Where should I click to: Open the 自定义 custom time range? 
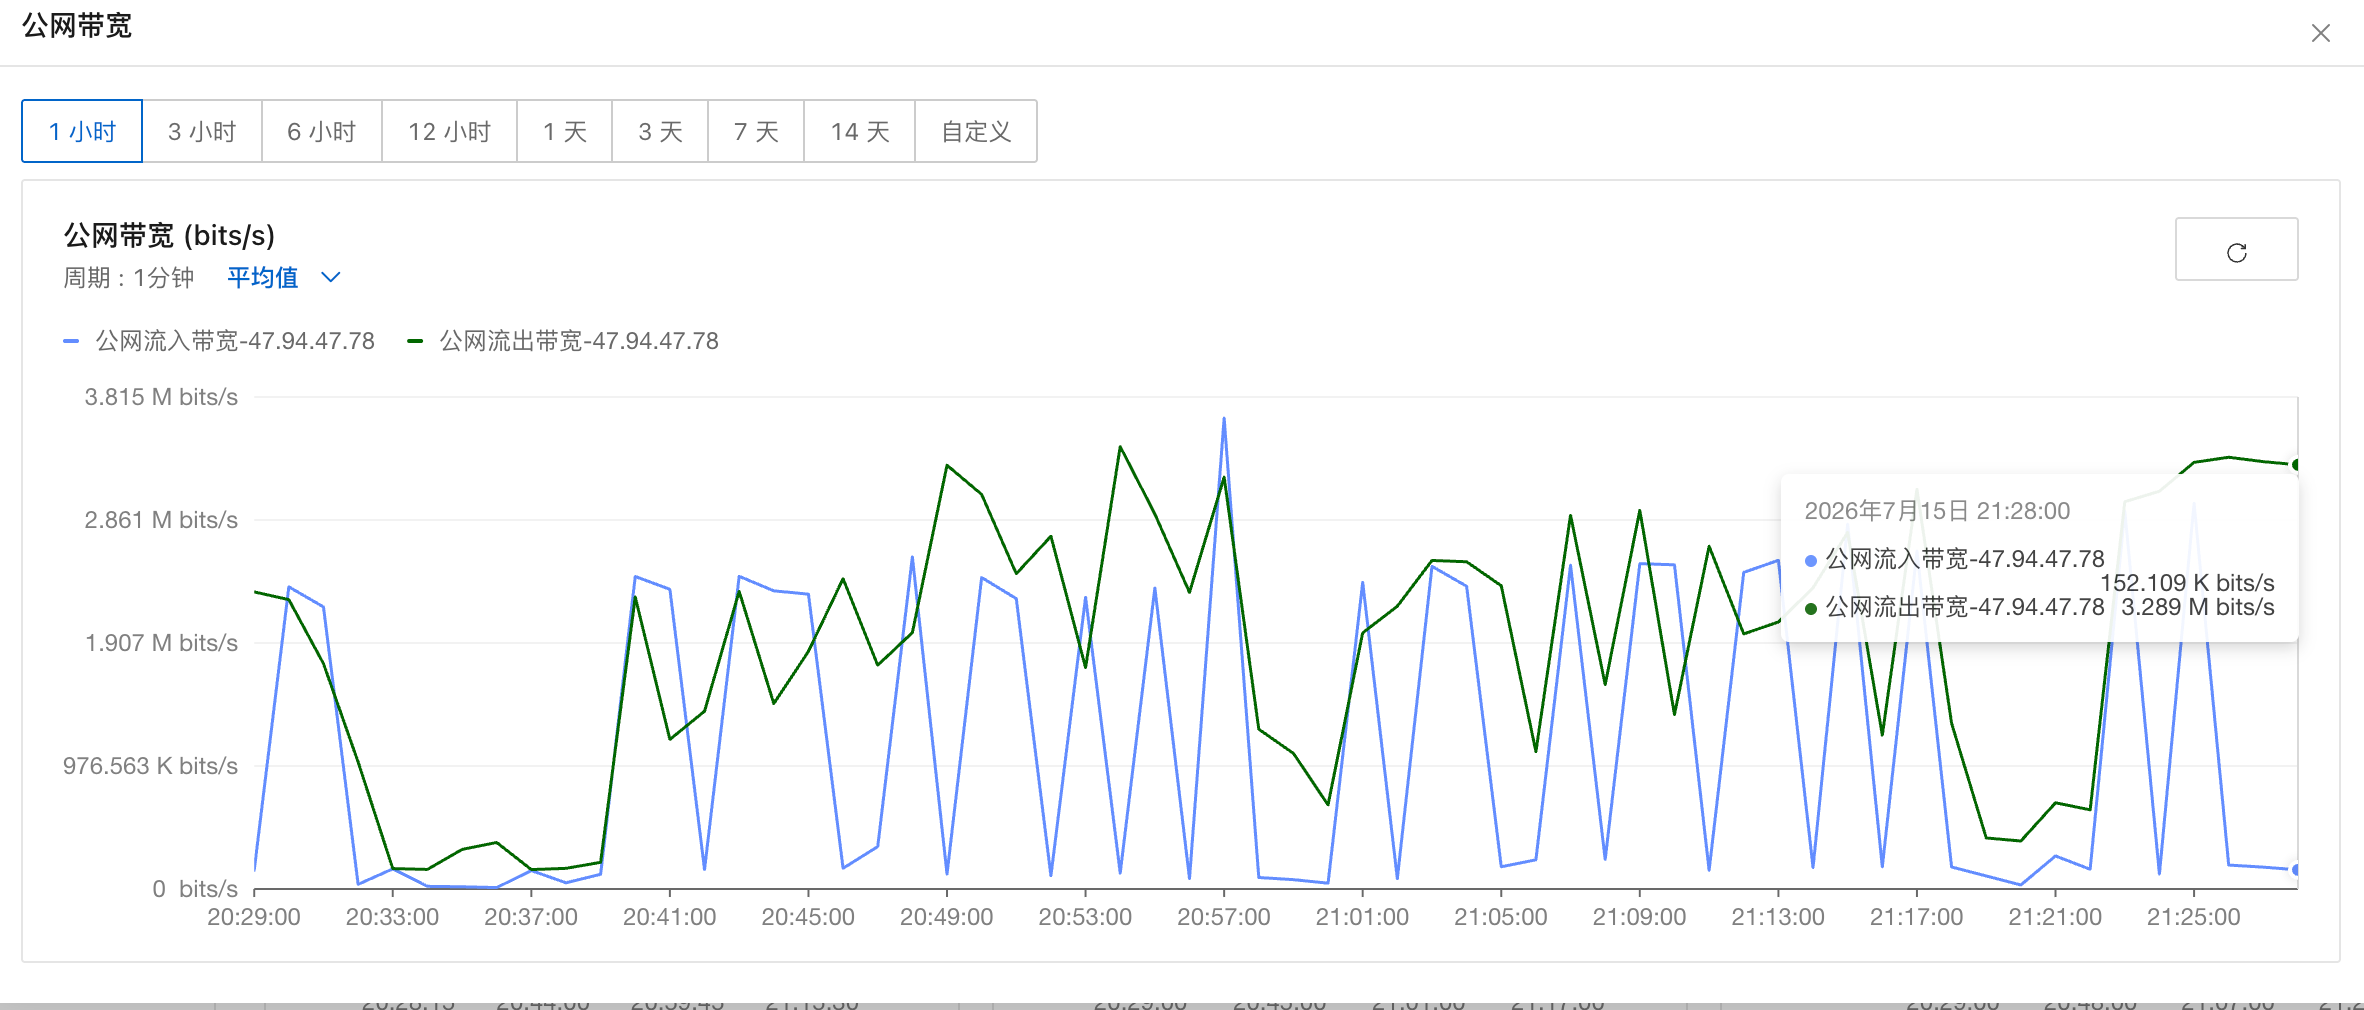click(976, 131)
